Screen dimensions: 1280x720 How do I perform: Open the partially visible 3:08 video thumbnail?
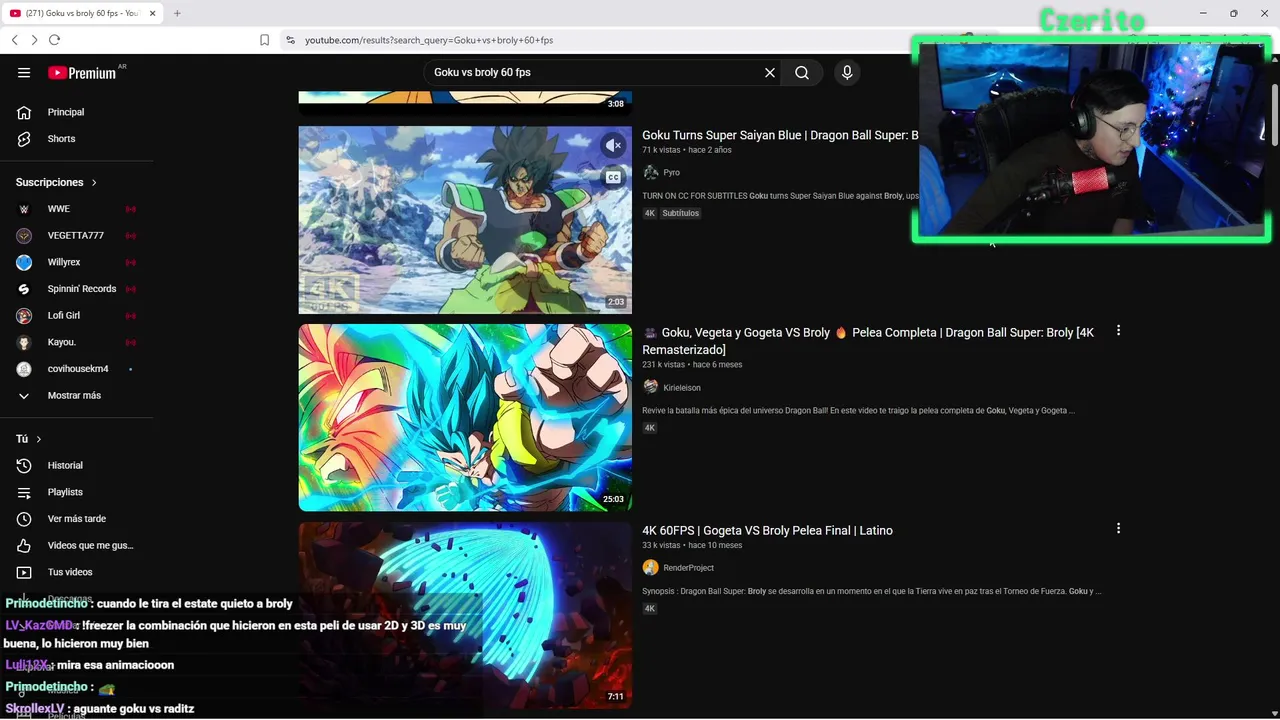click(465, 103)
